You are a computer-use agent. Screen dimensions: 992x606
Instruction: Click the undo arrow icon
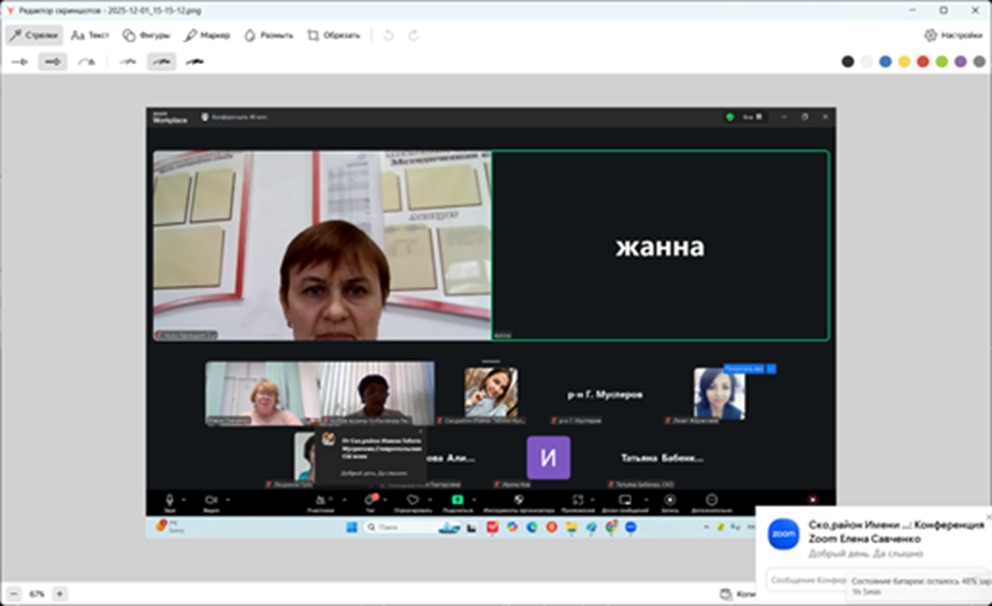pos(388,35)
